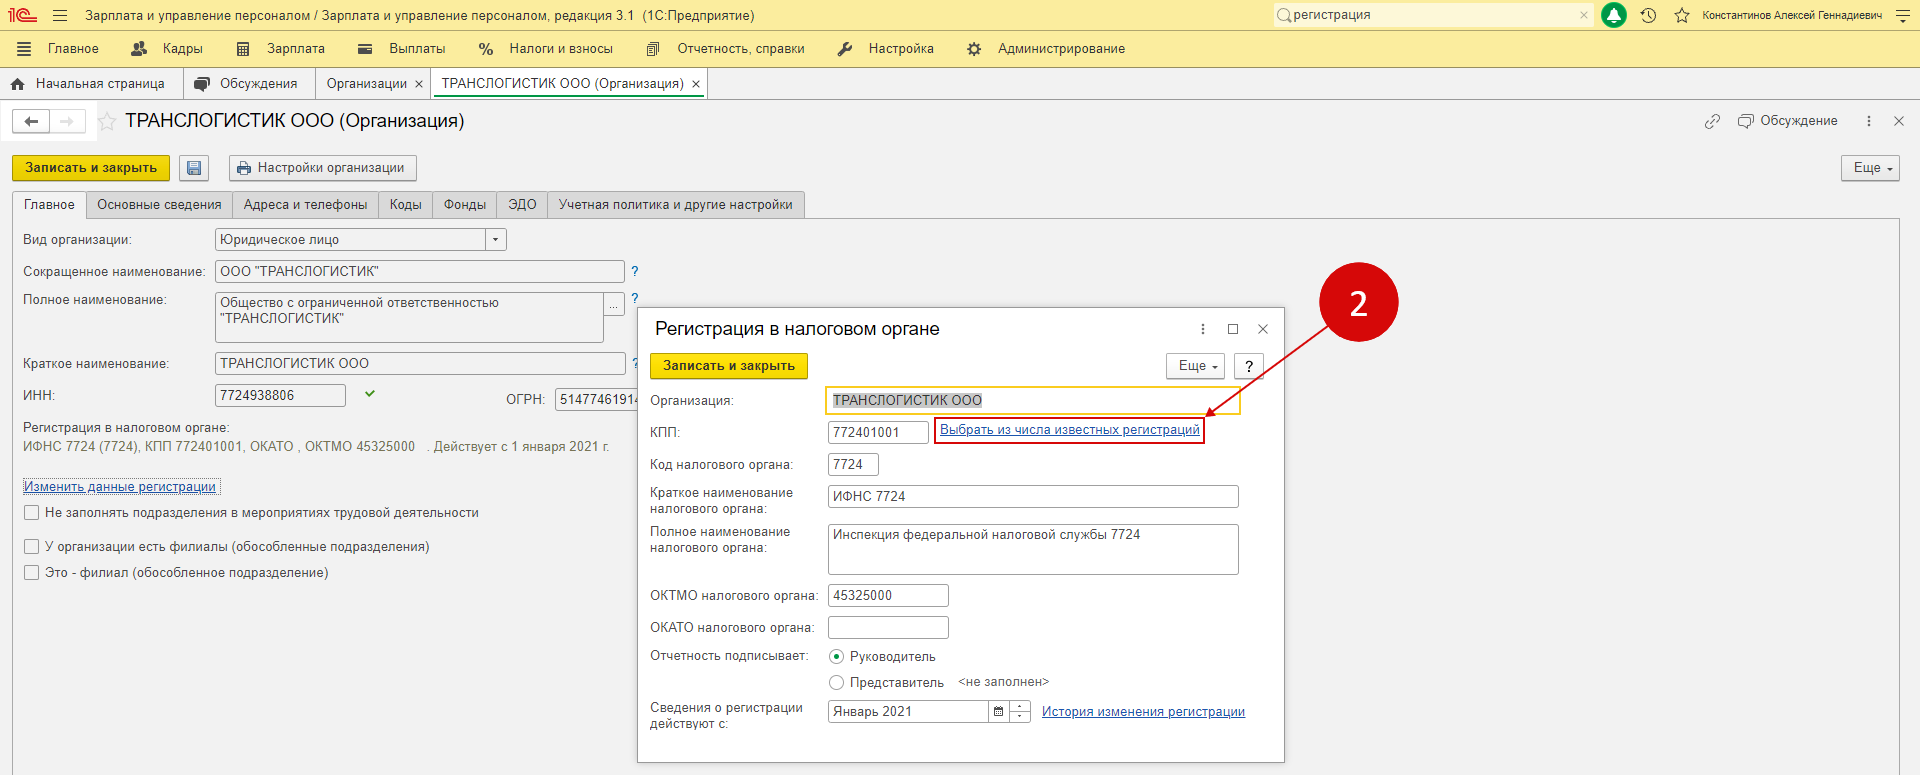Open favorites star in top bar
This screenshot has width=1920, height=775.
(x=1682, y=15)
